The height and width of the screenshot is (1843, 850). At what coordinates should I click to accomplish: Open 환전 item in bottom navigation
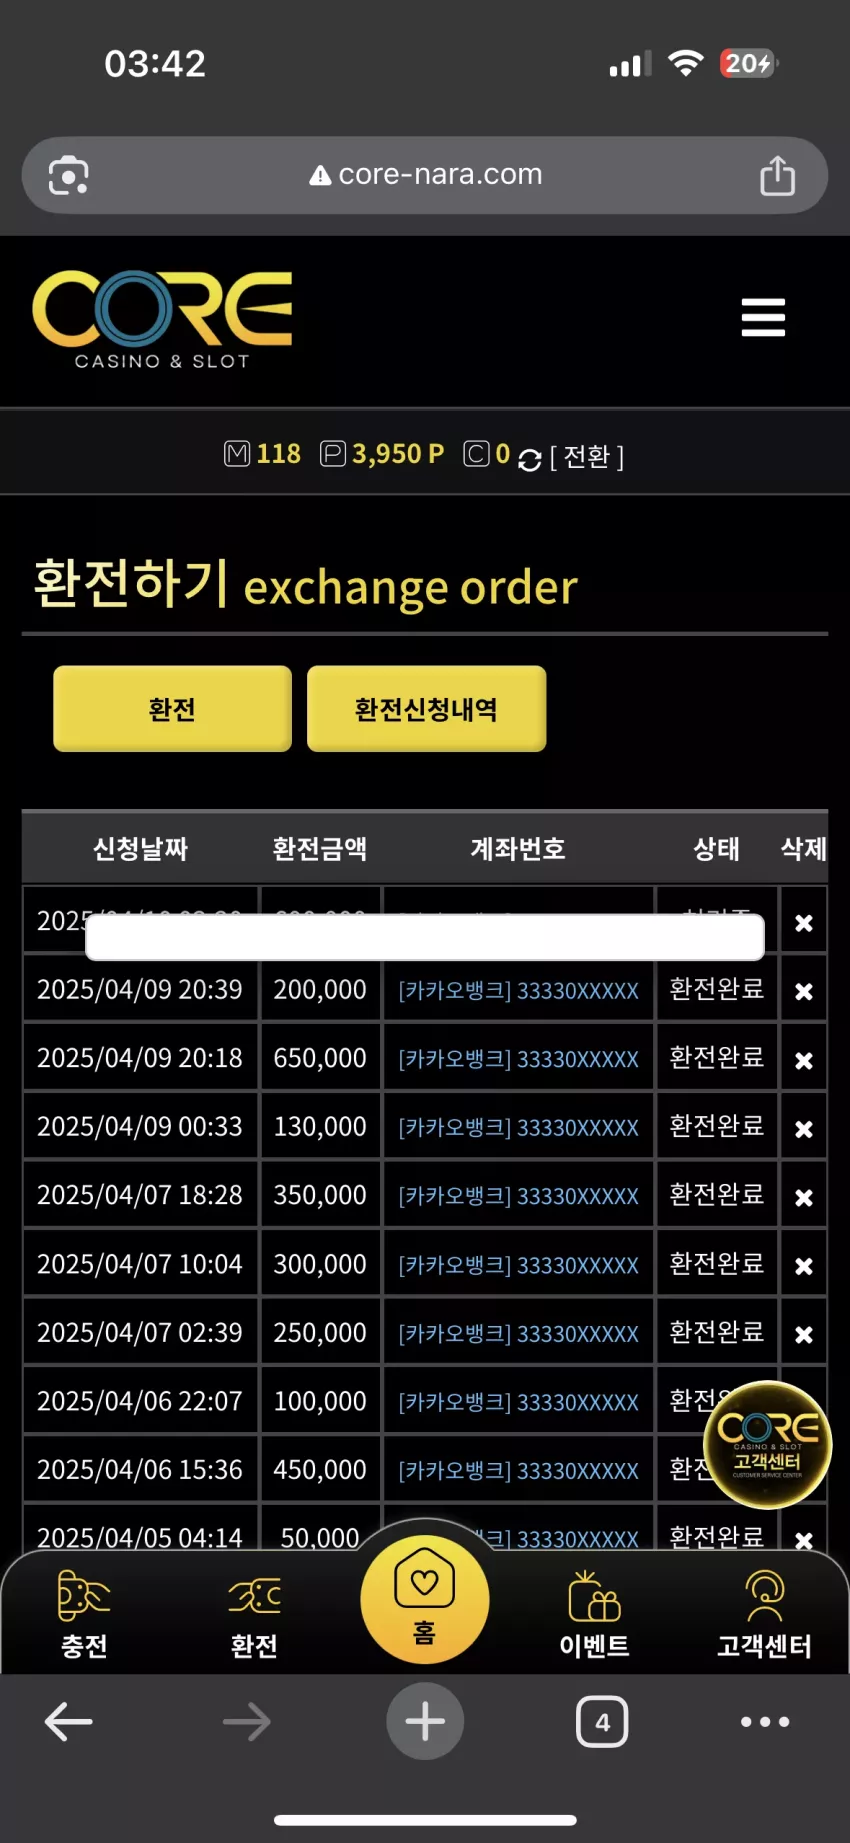tap(254, 1614)
